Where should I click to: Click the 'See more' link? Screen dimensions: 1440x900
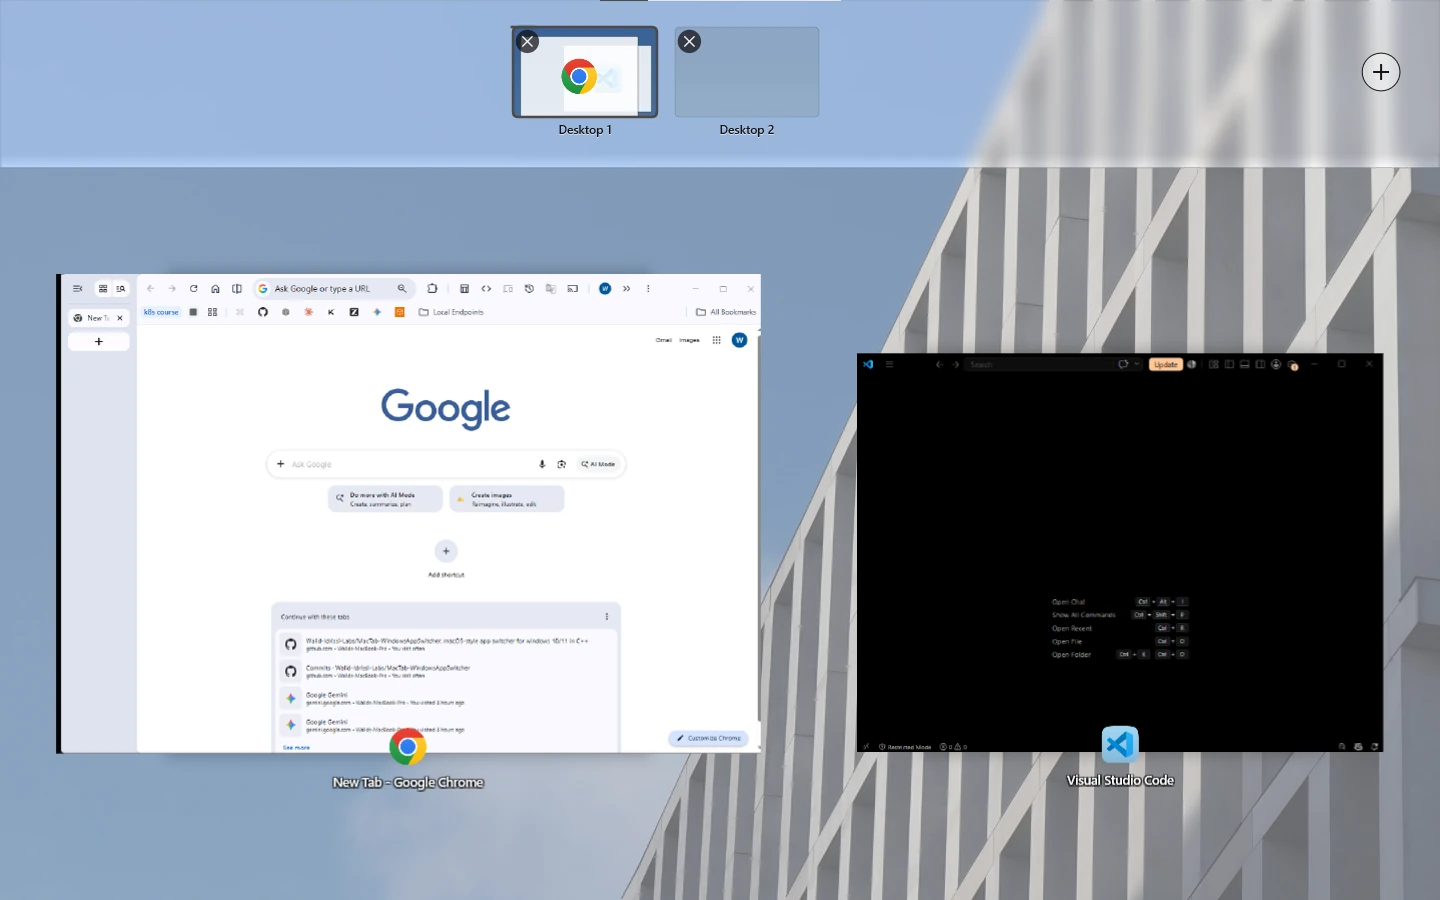[x=296, y=748]
